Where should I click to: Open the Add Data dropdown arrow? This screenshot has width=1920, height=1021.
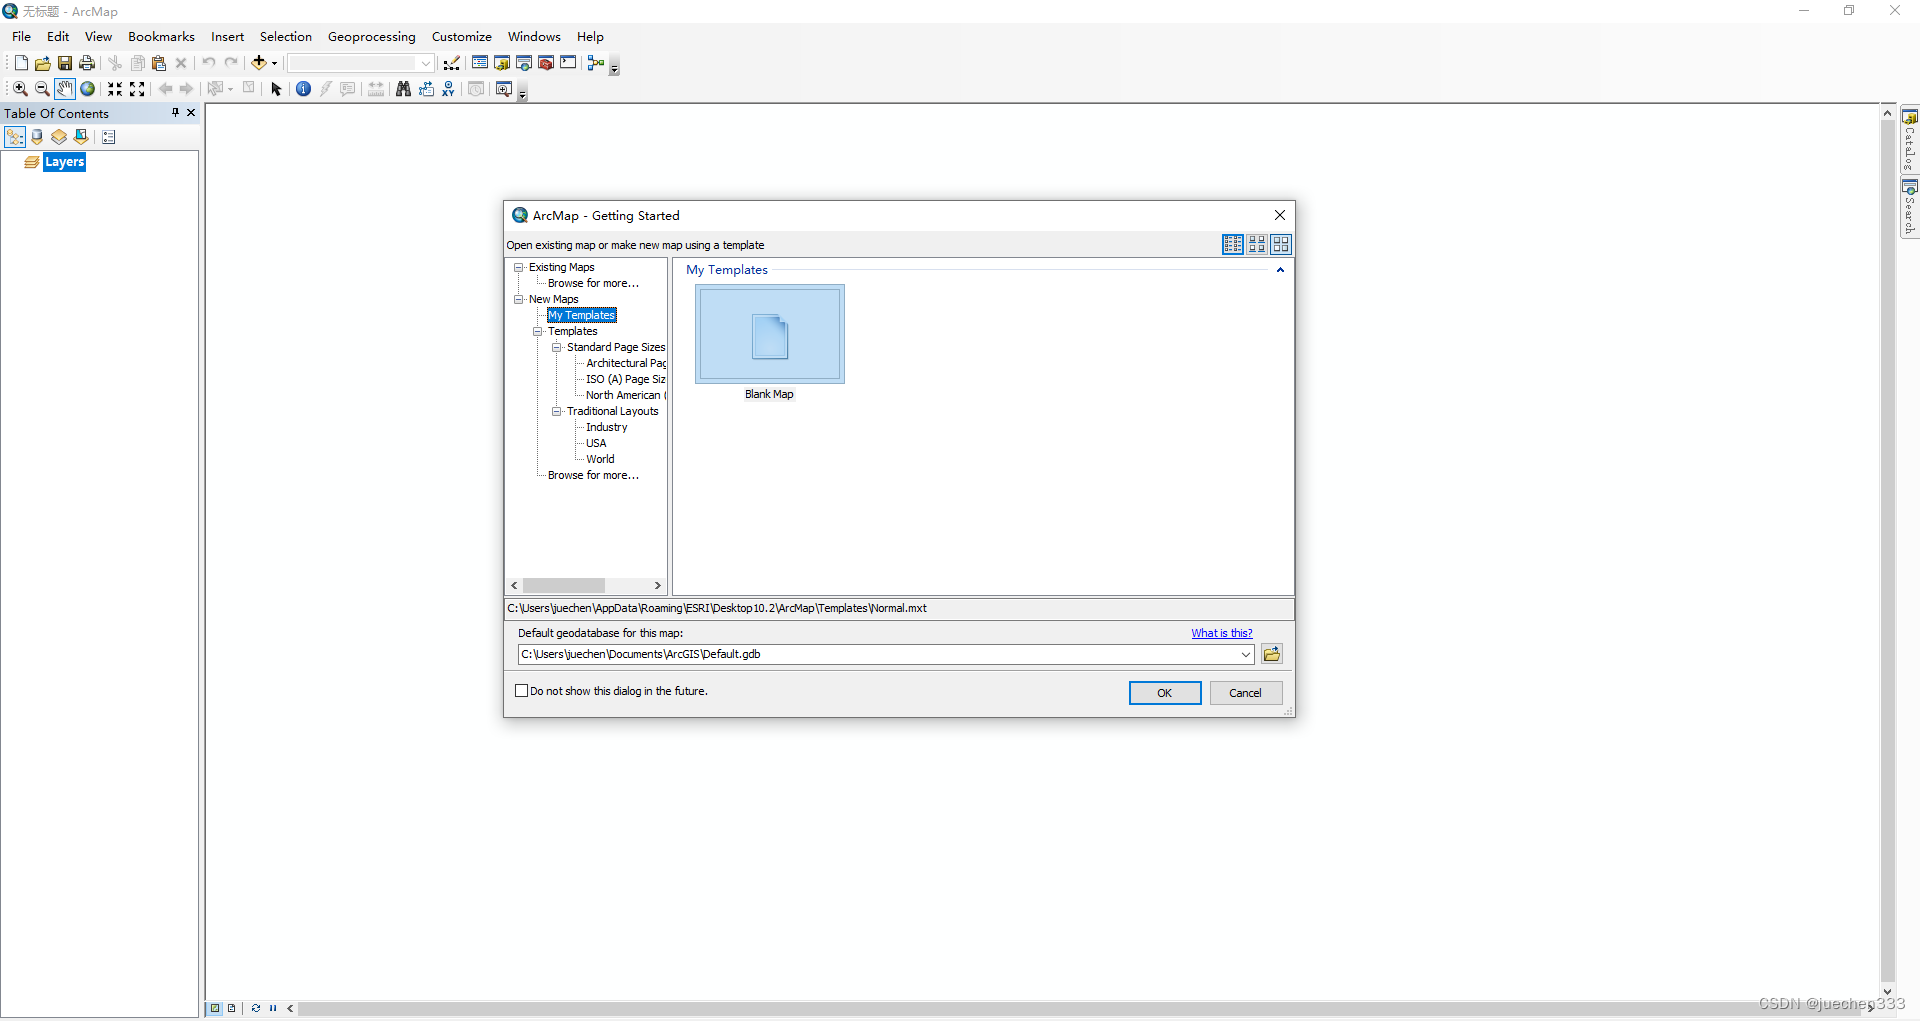tap(274, 63)
